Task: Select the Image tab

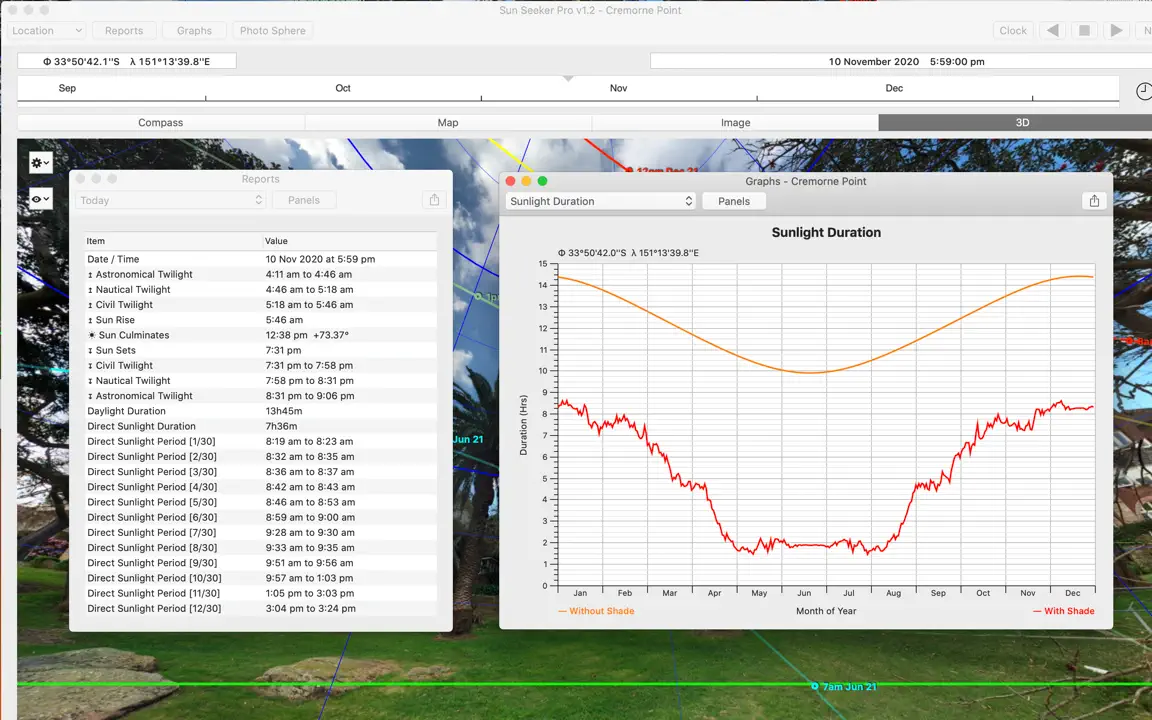Action: click(x=735, y=123)
